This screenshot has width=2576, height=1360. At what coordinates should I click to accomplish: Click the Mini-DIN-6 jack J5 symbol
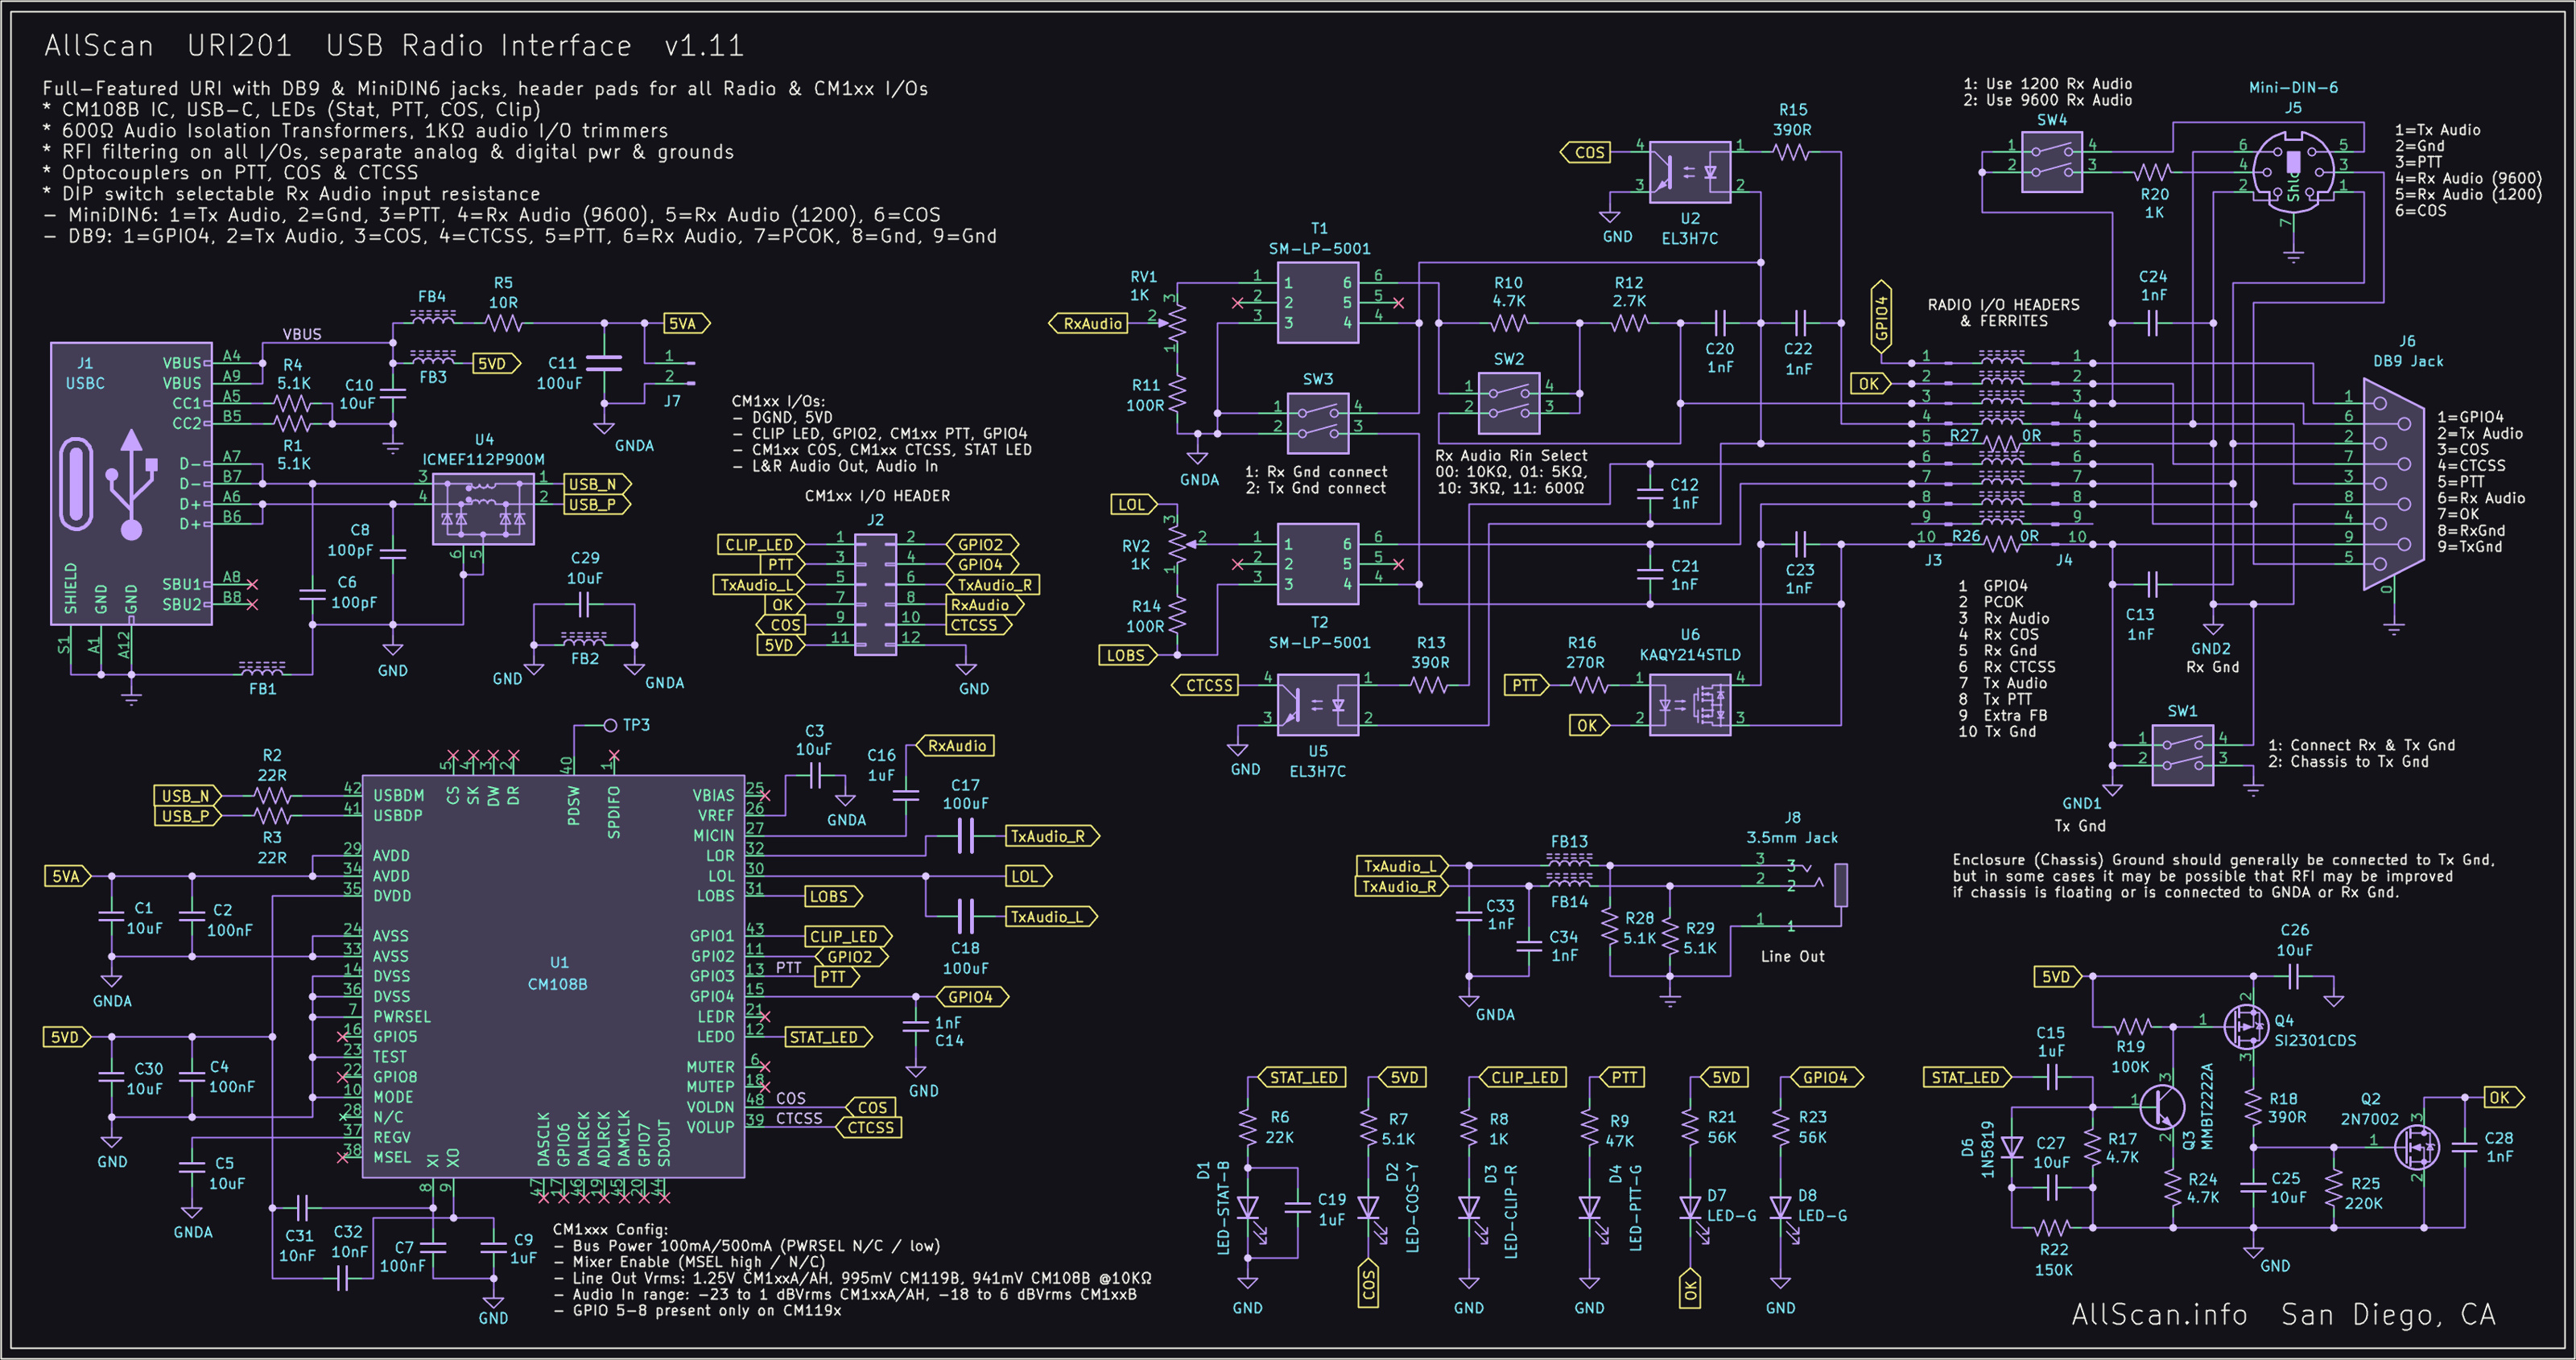(2294, 171)
